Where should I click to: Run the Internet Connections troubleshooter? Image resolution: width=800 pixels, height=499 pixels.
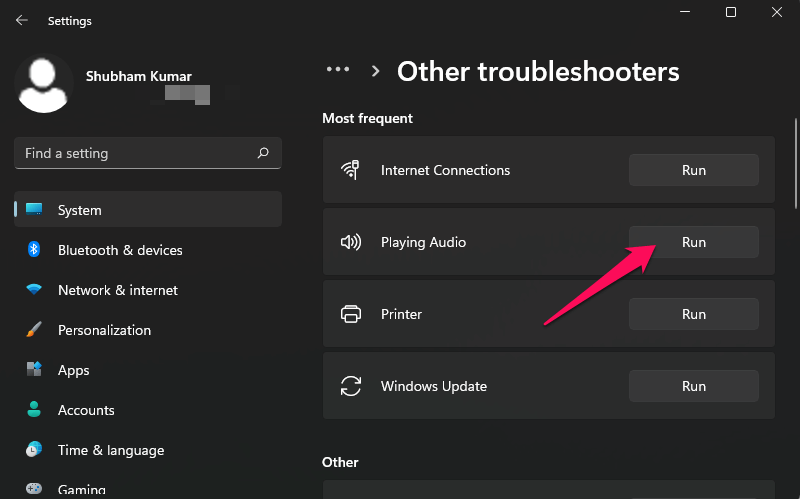[693, 170]
